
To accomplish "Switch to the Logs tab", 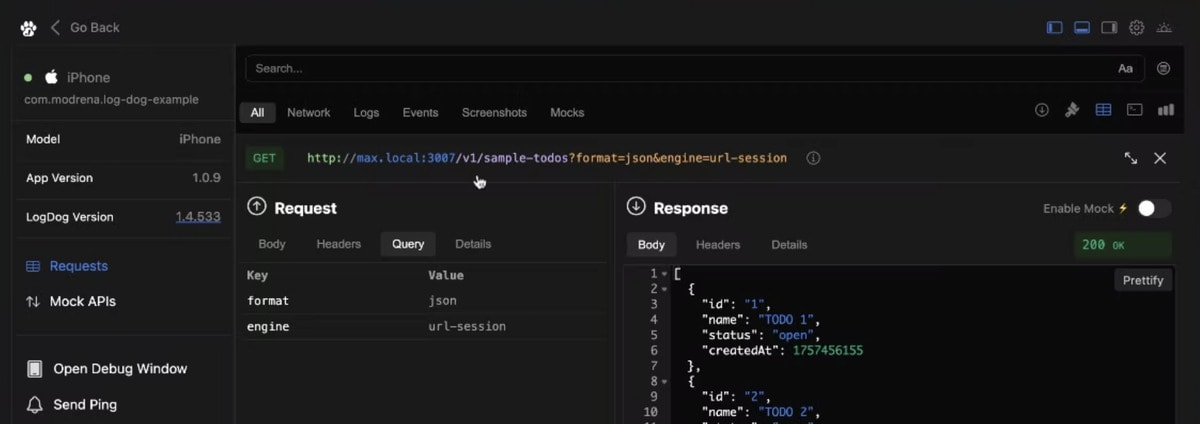I will tap(366, 112).
